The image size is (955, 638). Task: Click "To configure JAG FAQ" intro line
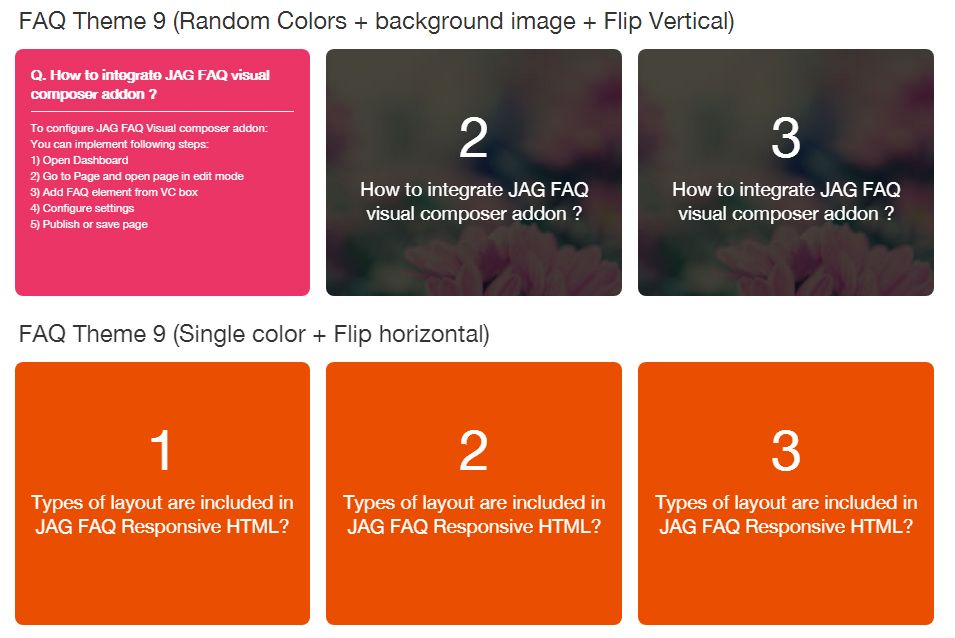click(x=149, y=128)
